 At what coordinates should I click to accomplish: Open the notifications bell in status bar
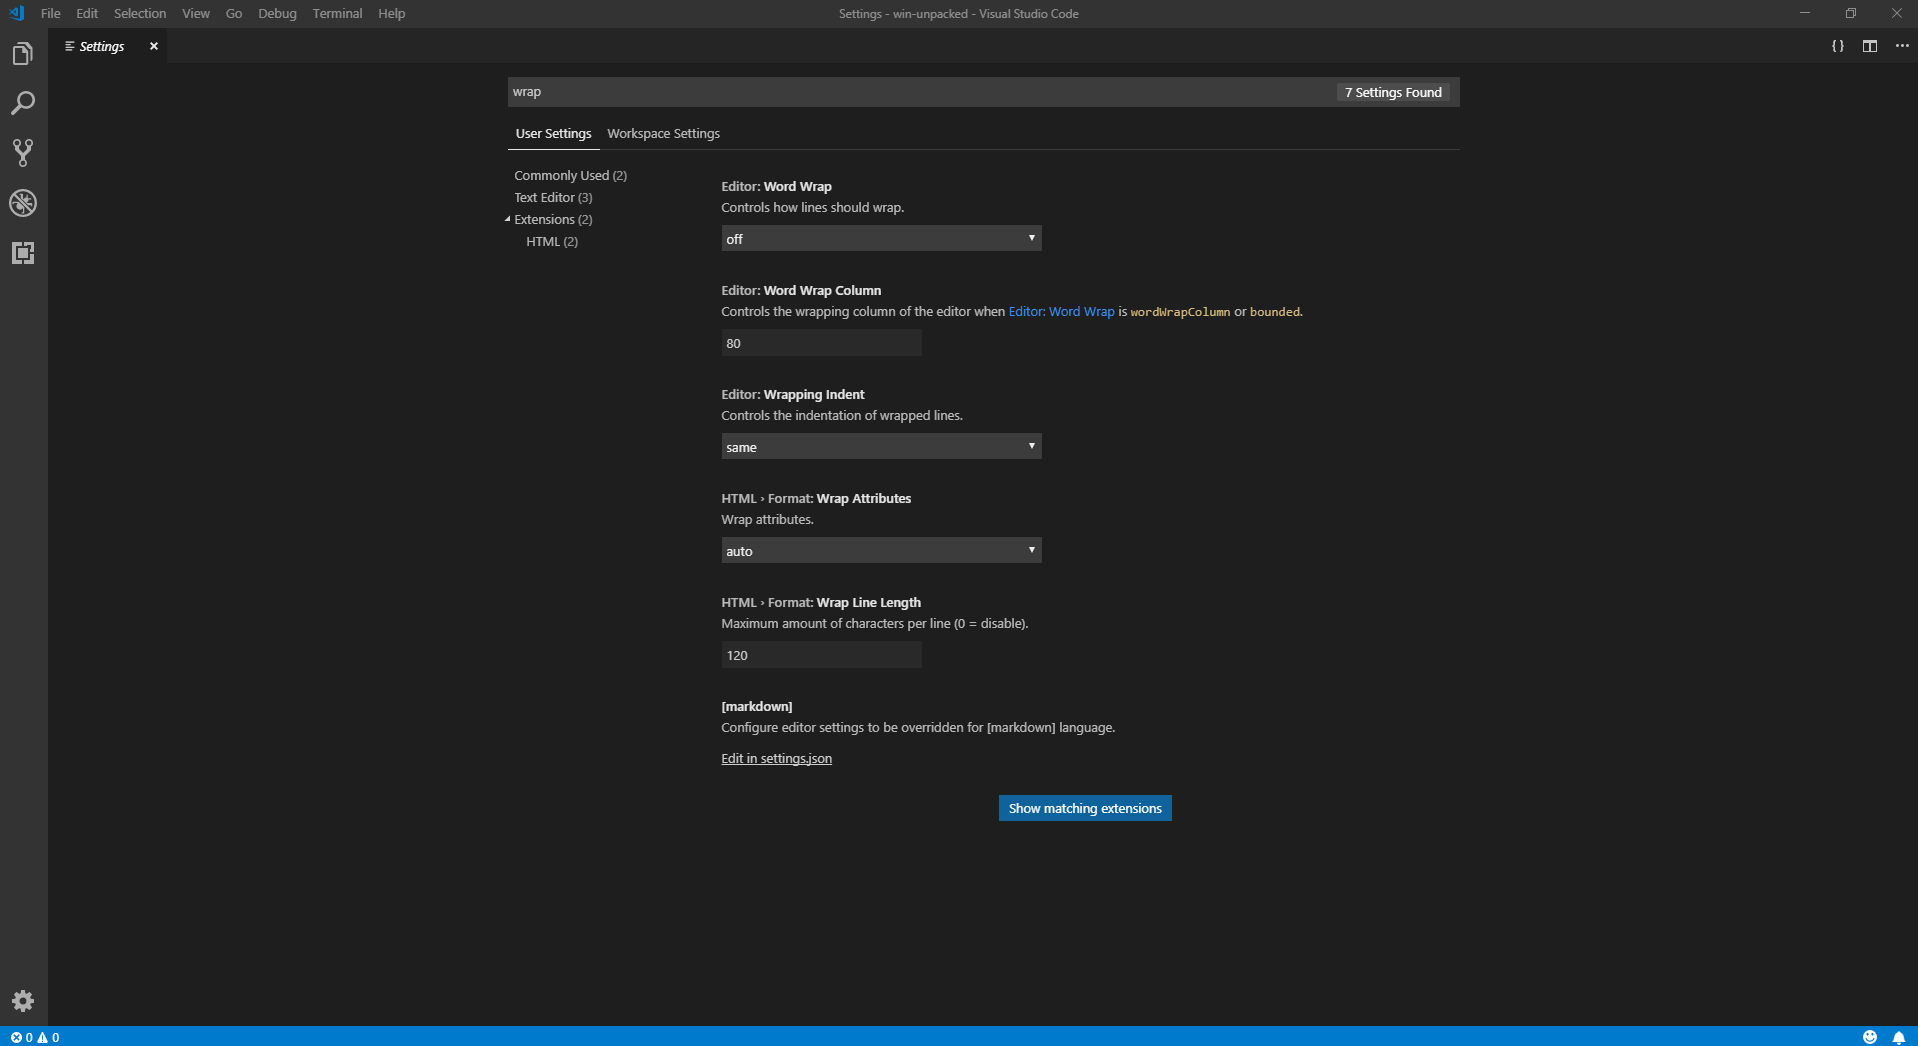click(1899, 1037)
